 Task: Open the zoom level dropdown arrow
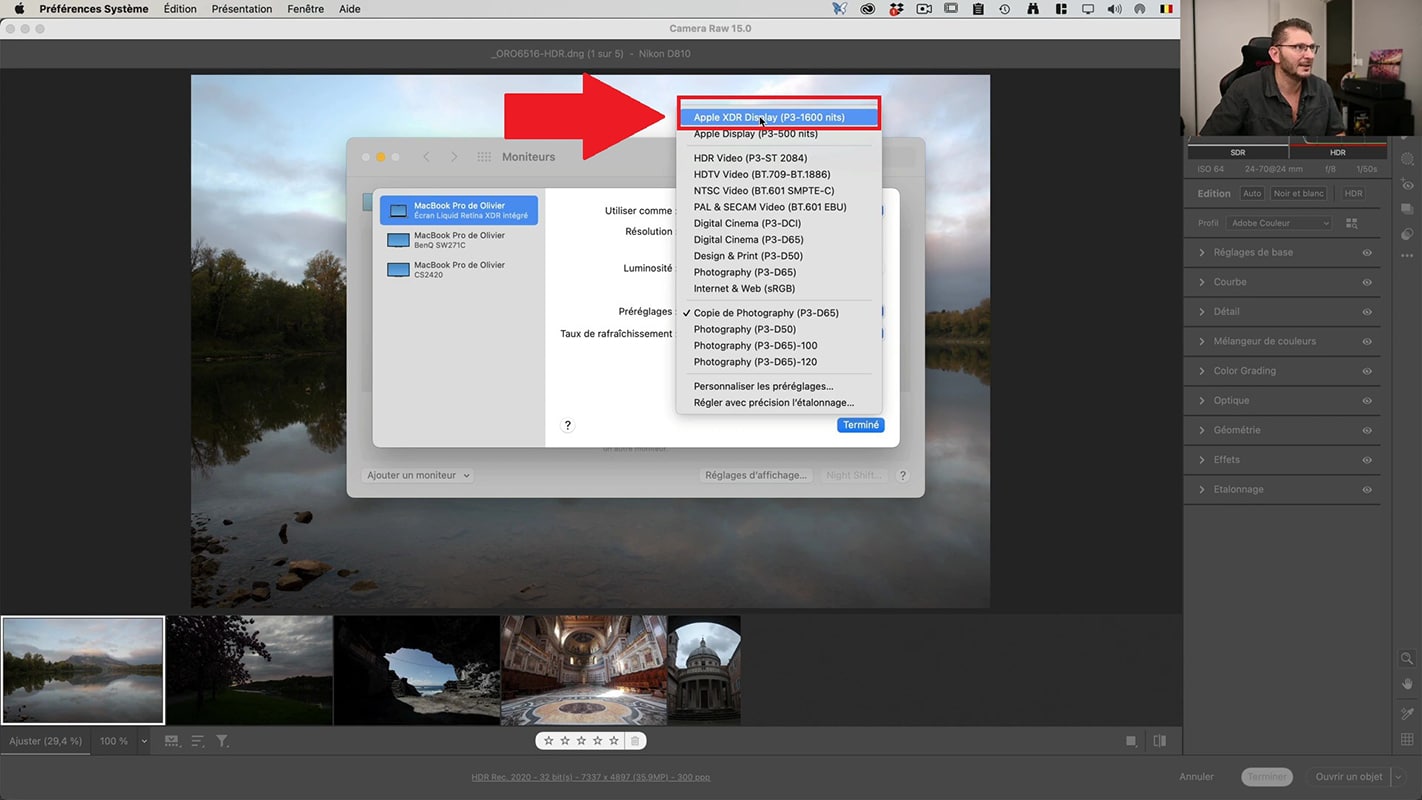(x=144, y=741)
